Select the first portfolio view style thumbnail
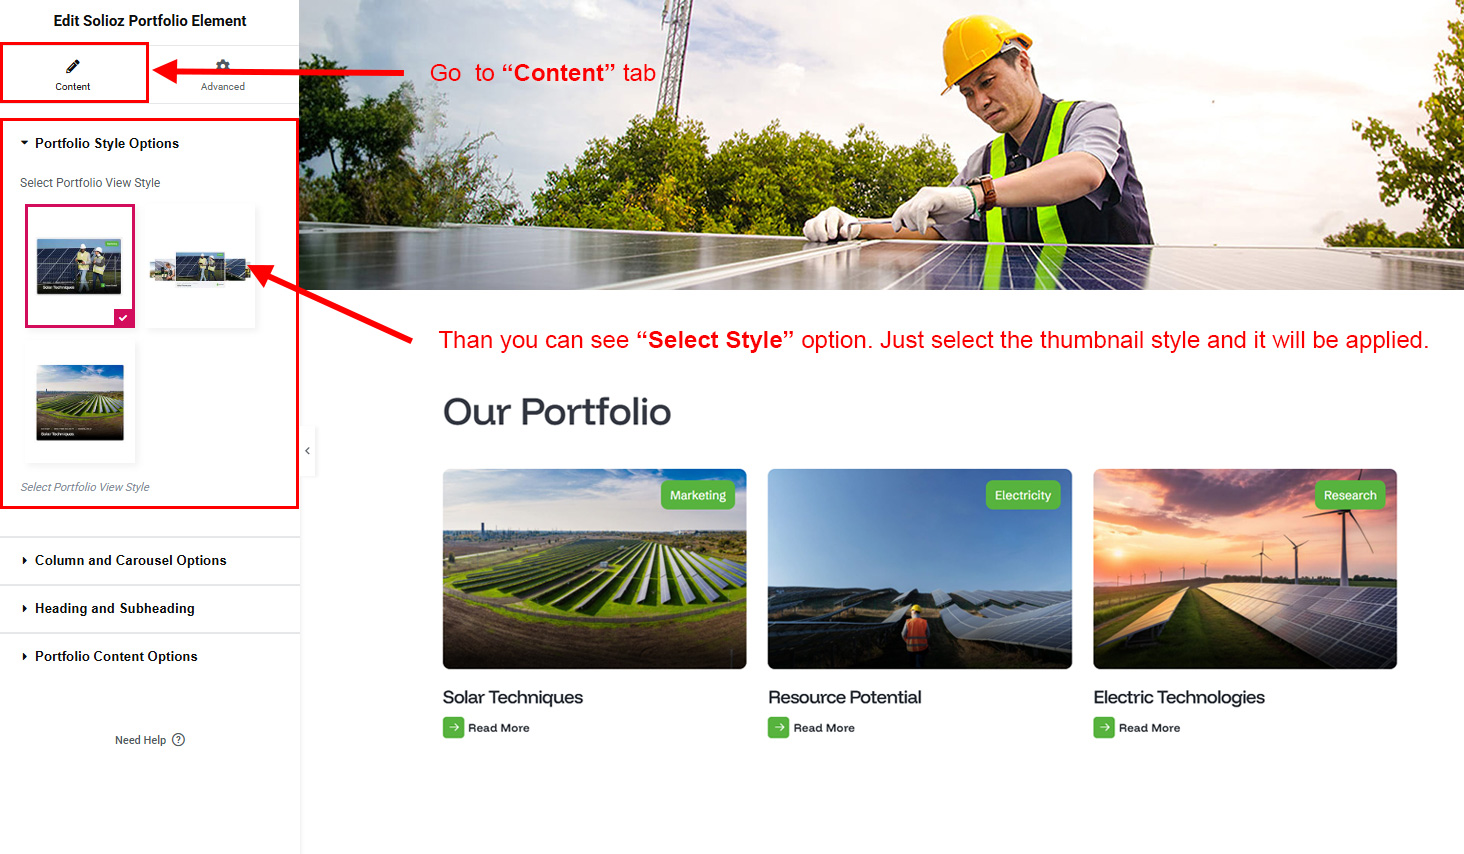1464x854 pixels. [80, 266]
